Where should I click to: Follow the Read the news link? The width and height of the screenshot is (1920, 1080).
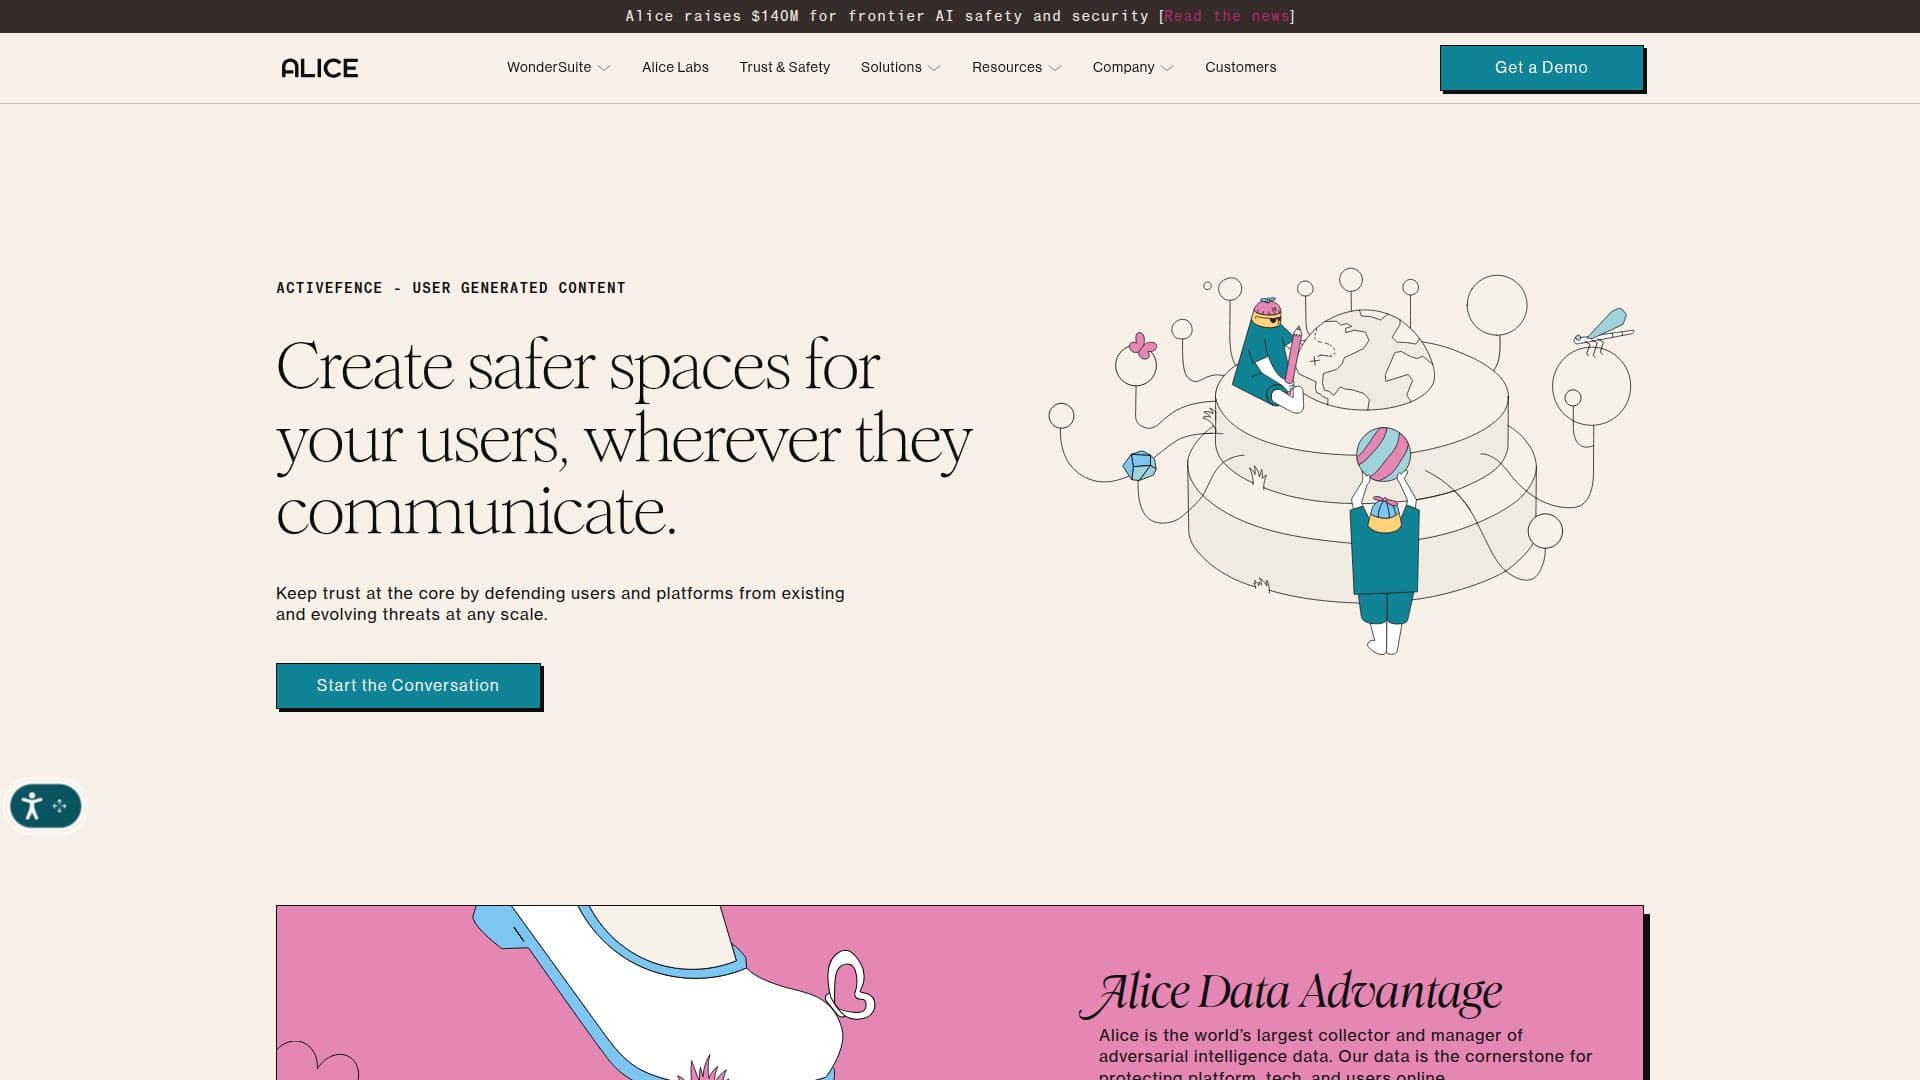click(x=1227, y=16)
